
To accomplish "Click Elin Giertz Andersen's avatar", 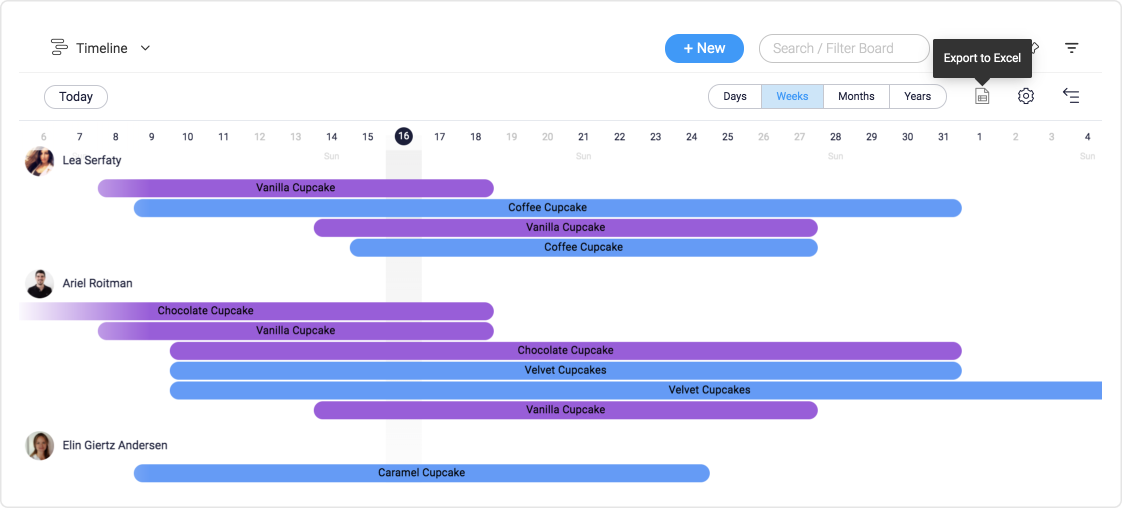I will click(x=39, y=446).
